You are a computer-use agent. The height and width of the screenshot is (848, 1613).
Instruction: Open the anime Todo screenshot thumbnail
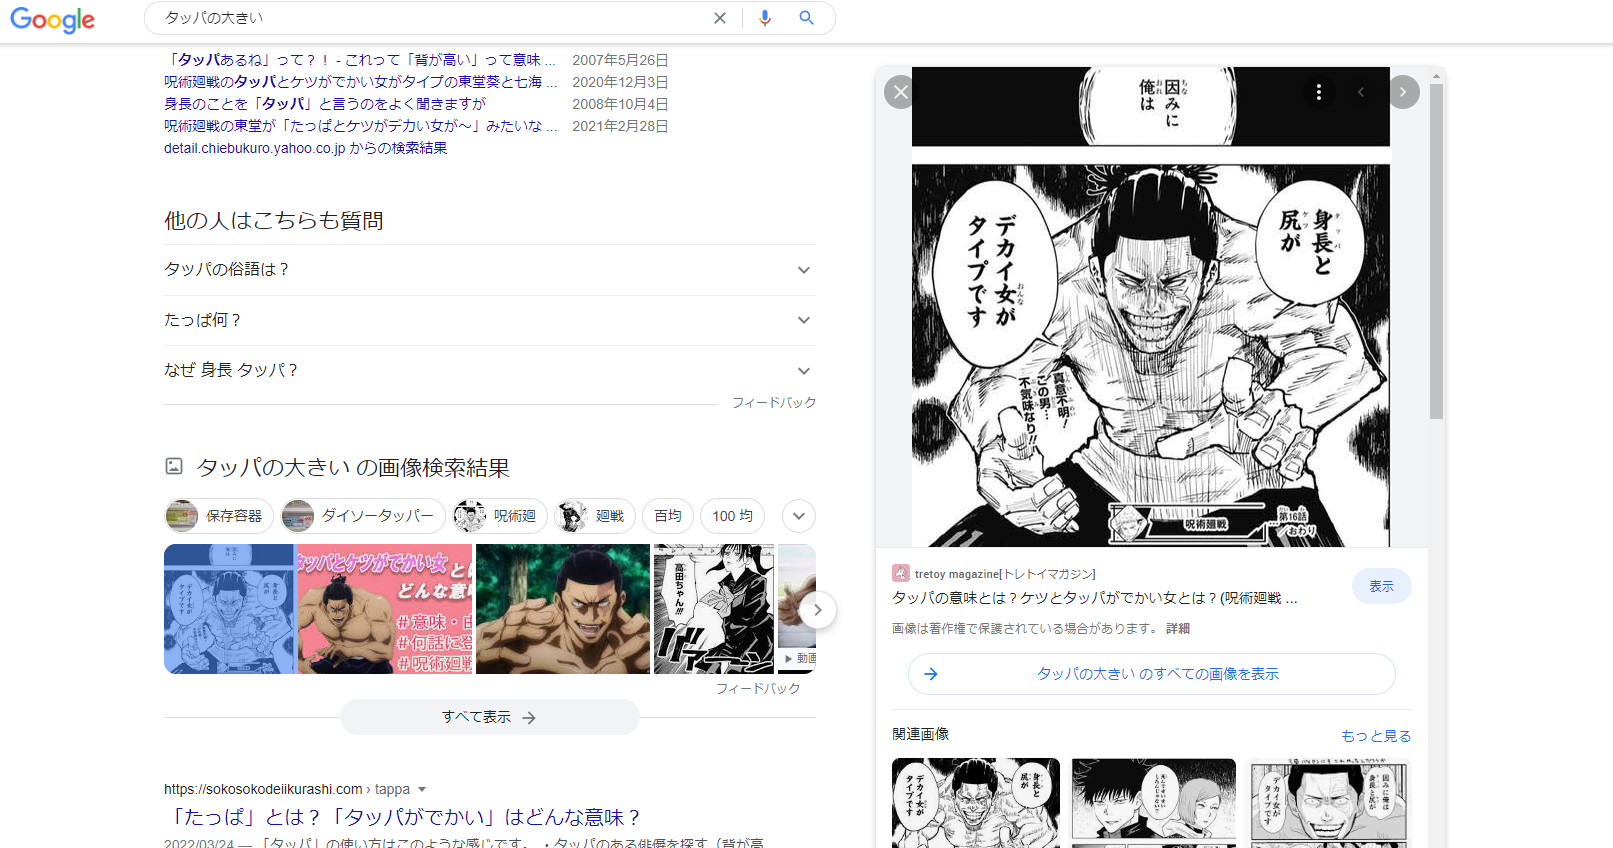coord(562,609)
